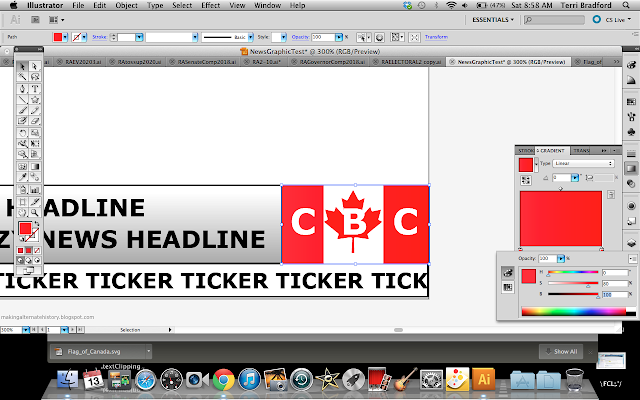Image resolution: width=640 pixels, height=400 pixels.
Task: Set fill to Color mode in toolbox
Action: click(20, 250)
